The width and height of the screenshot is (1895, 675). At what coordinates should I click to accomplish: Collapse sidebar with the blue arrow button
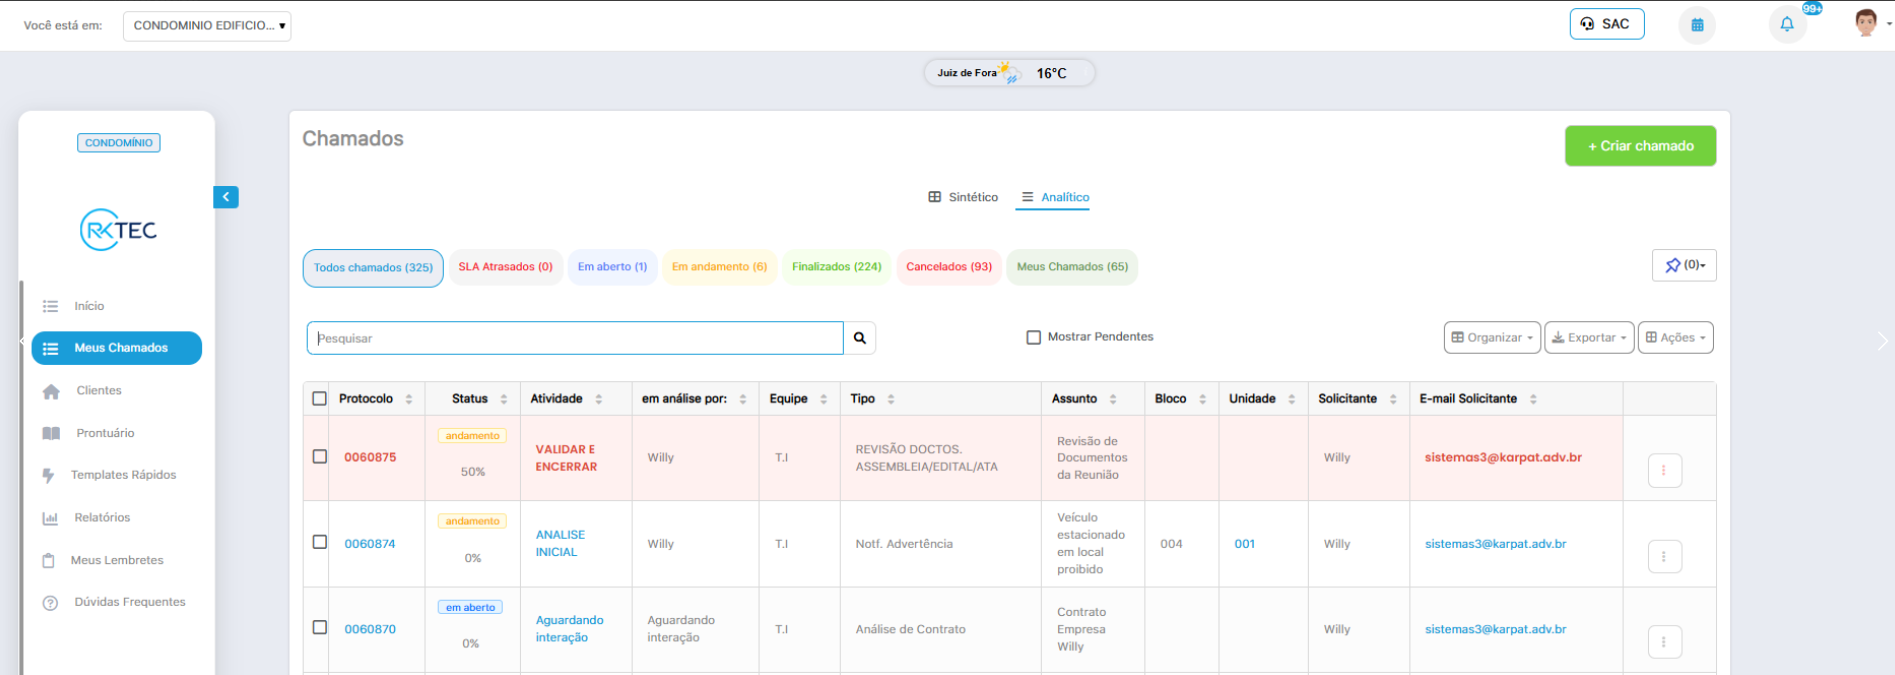[x=226, y=197]
